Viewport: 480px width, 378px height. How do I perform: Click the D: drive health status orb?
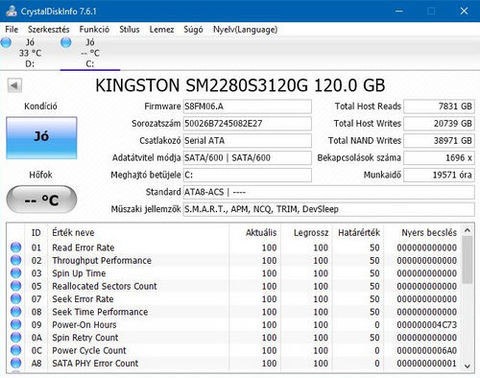6,42
